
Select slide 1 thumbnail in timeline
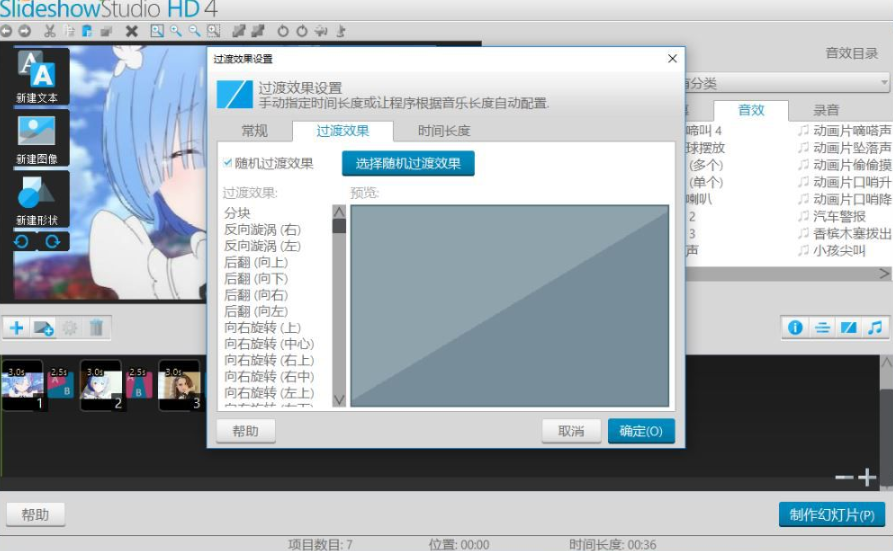click(22, 385)
